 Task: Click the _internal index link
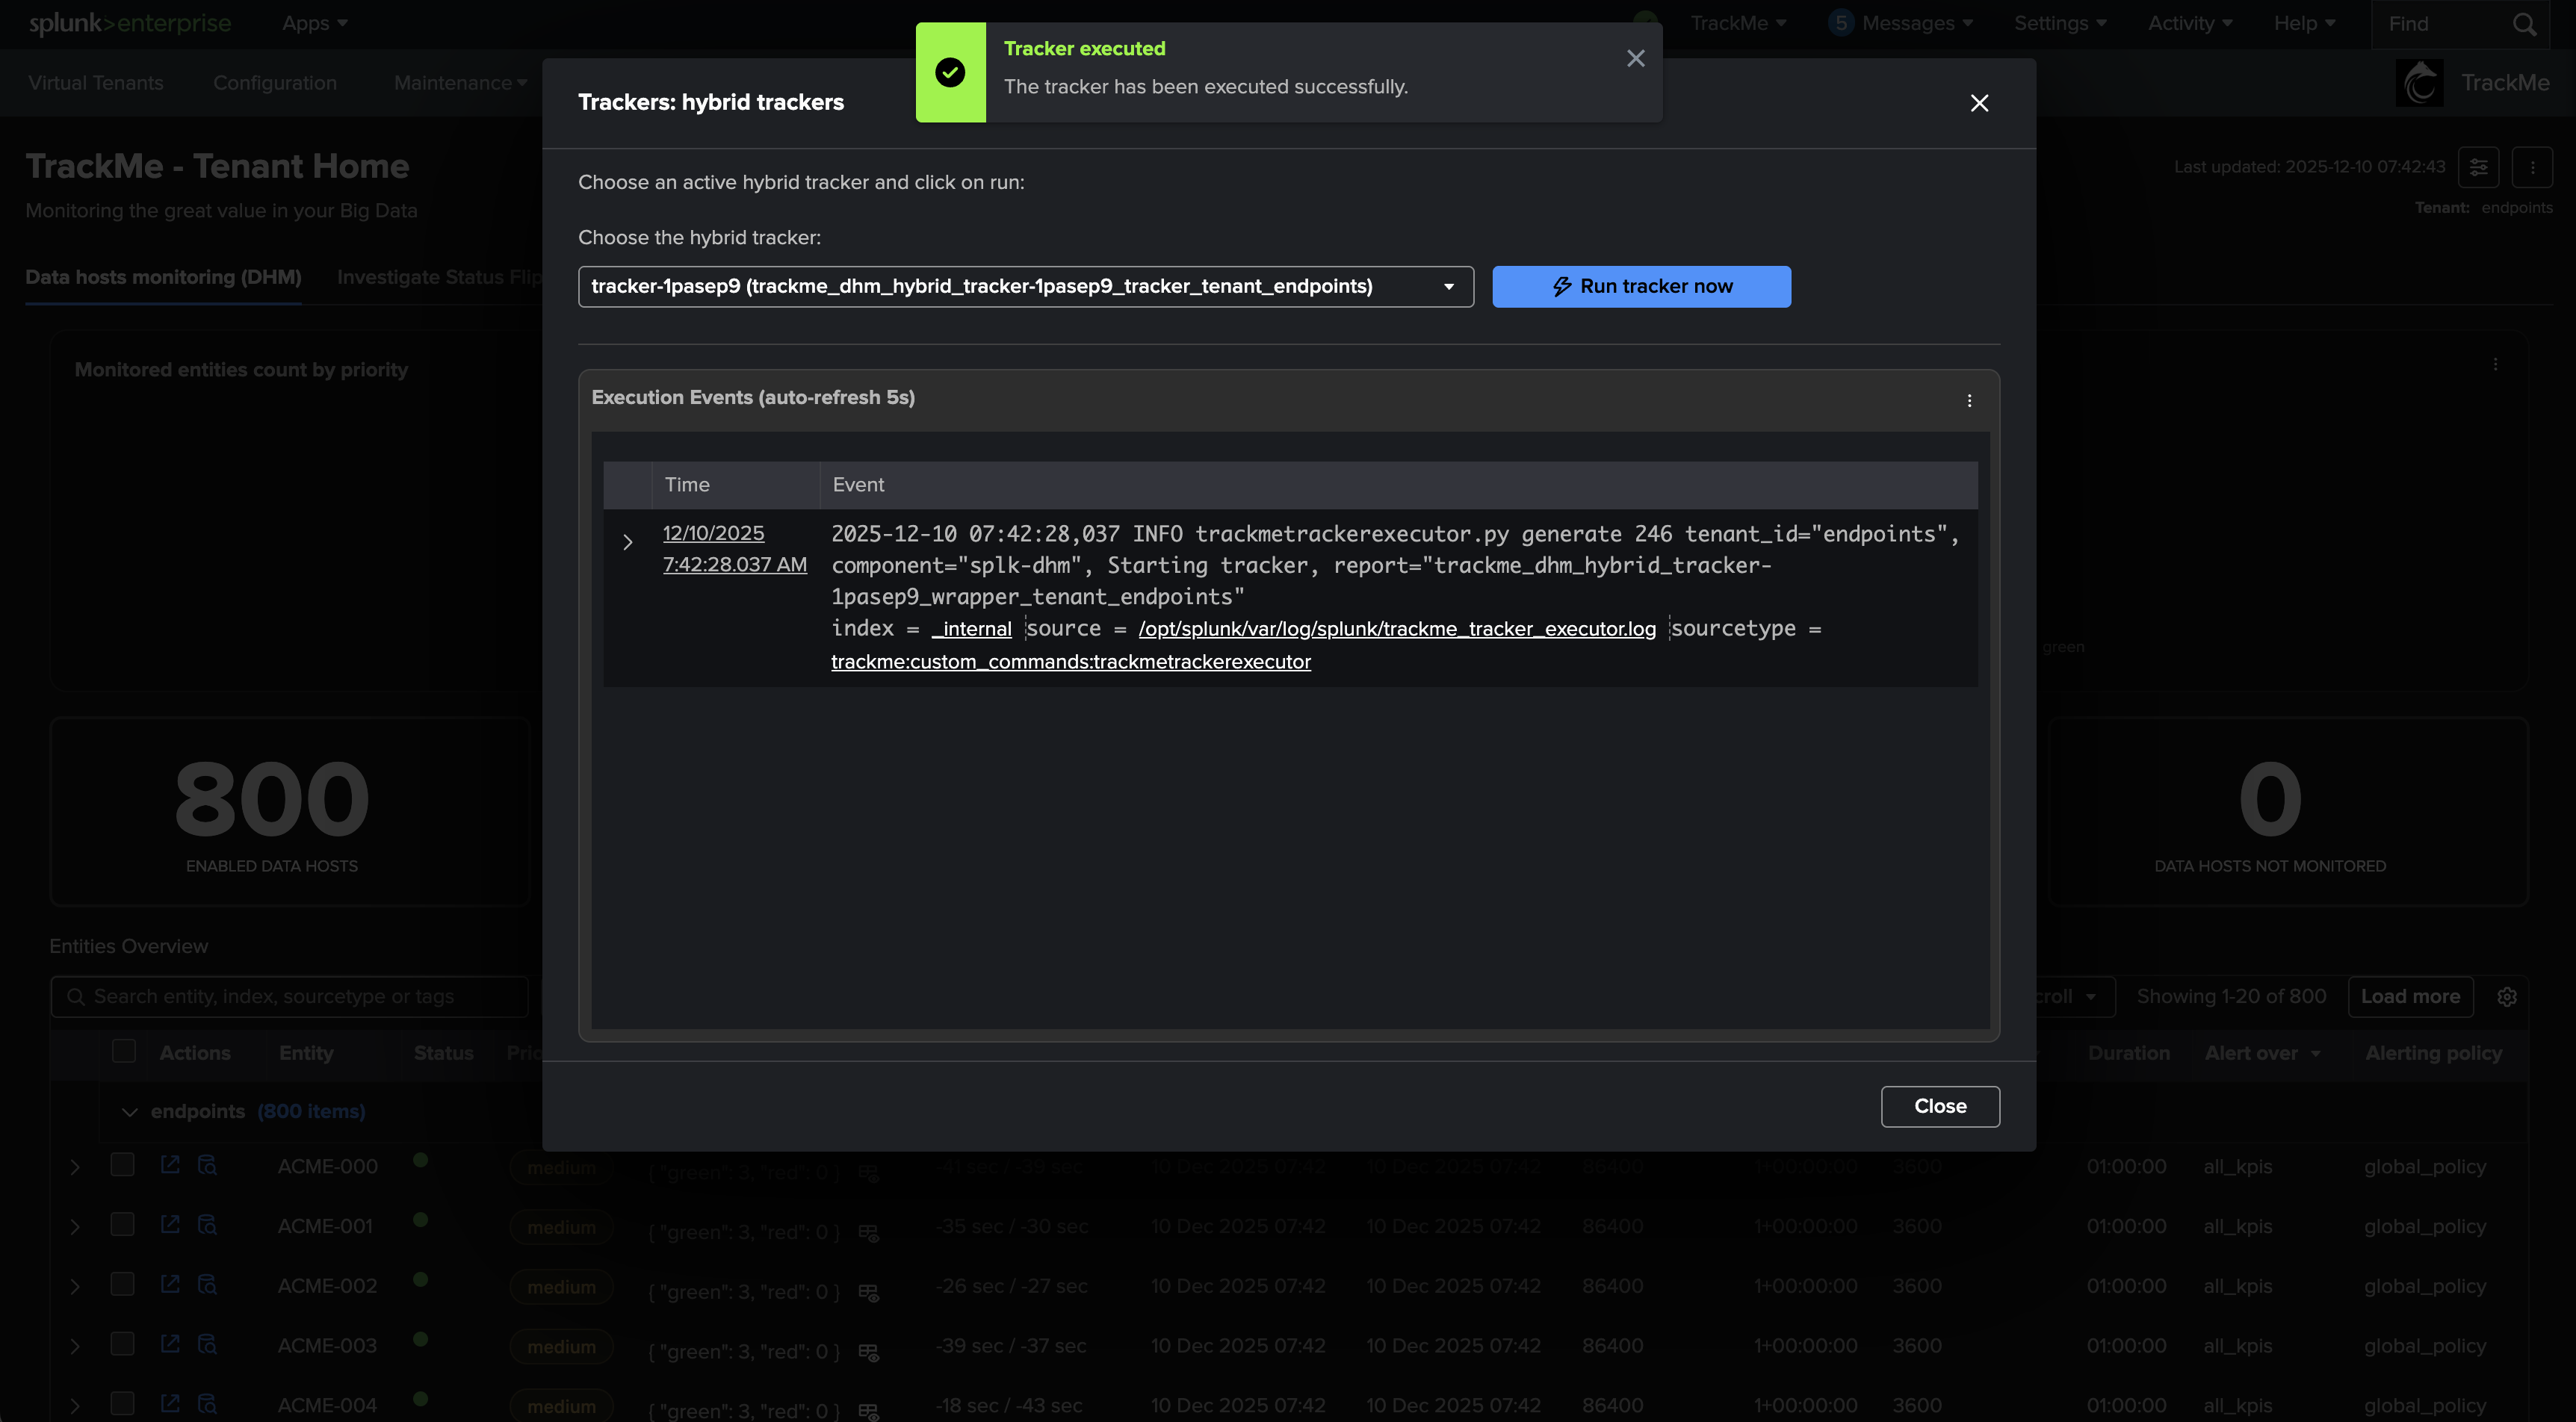tap(971, 629)
